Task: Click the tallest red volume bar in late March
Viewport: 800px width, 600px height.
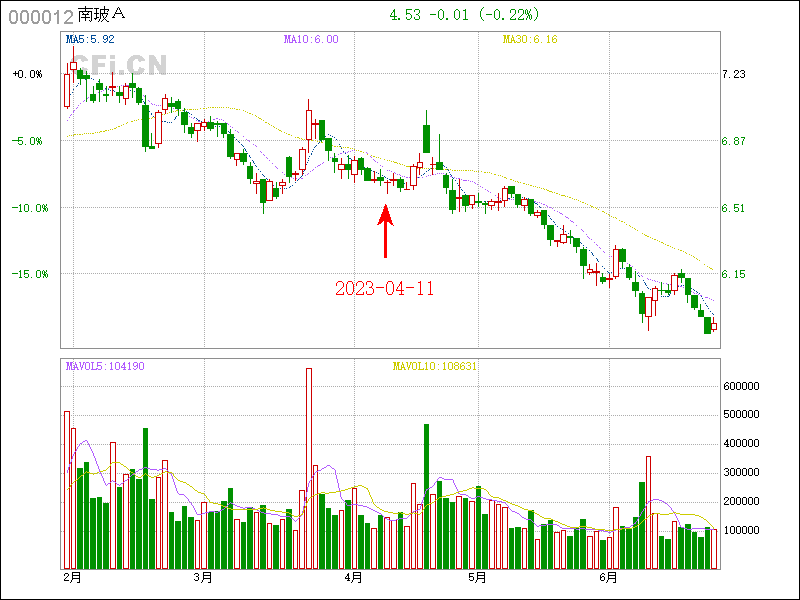Action: [309, 468]
